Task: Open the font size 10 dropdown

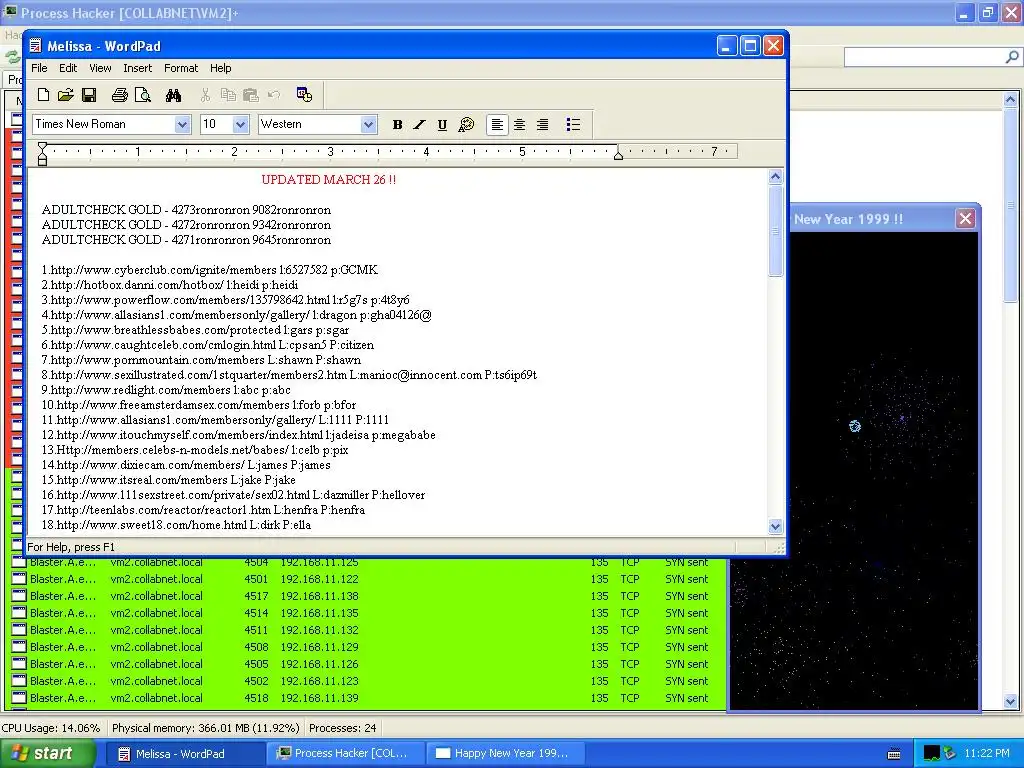Action: tap(240, 124)
